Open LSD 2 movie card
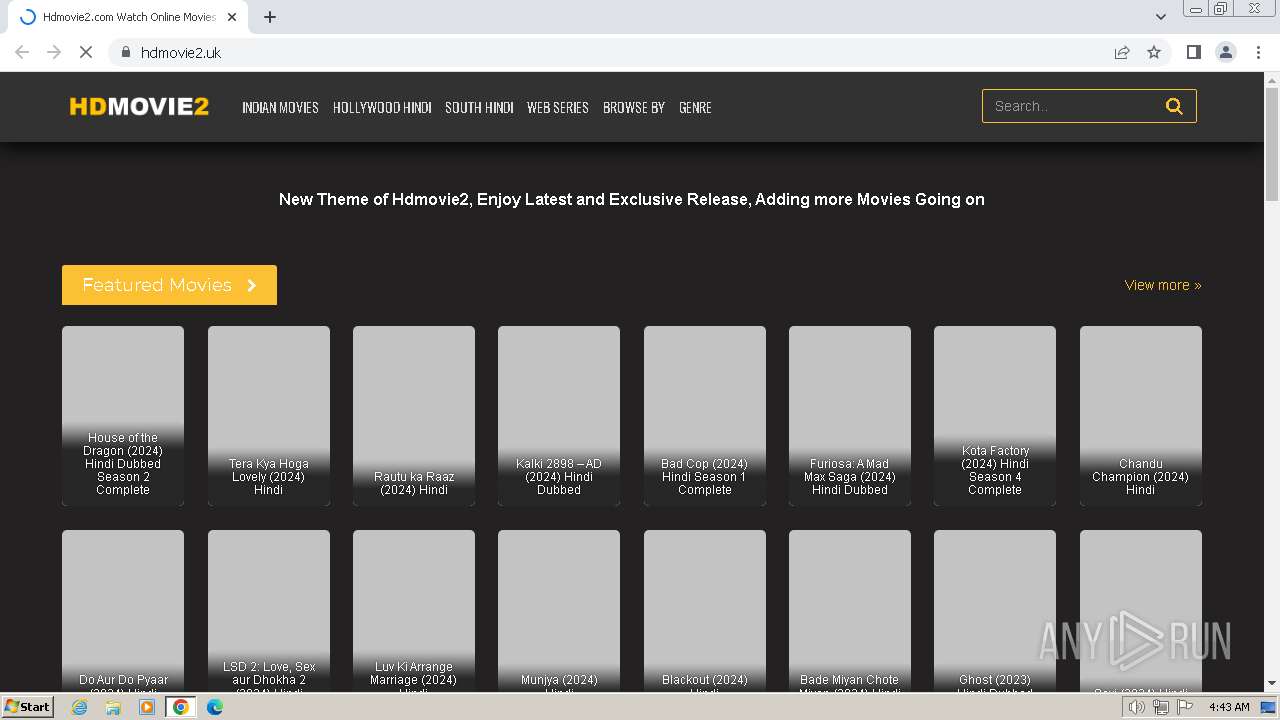Screen dimensions: 1280x720 tap(269, 610)
